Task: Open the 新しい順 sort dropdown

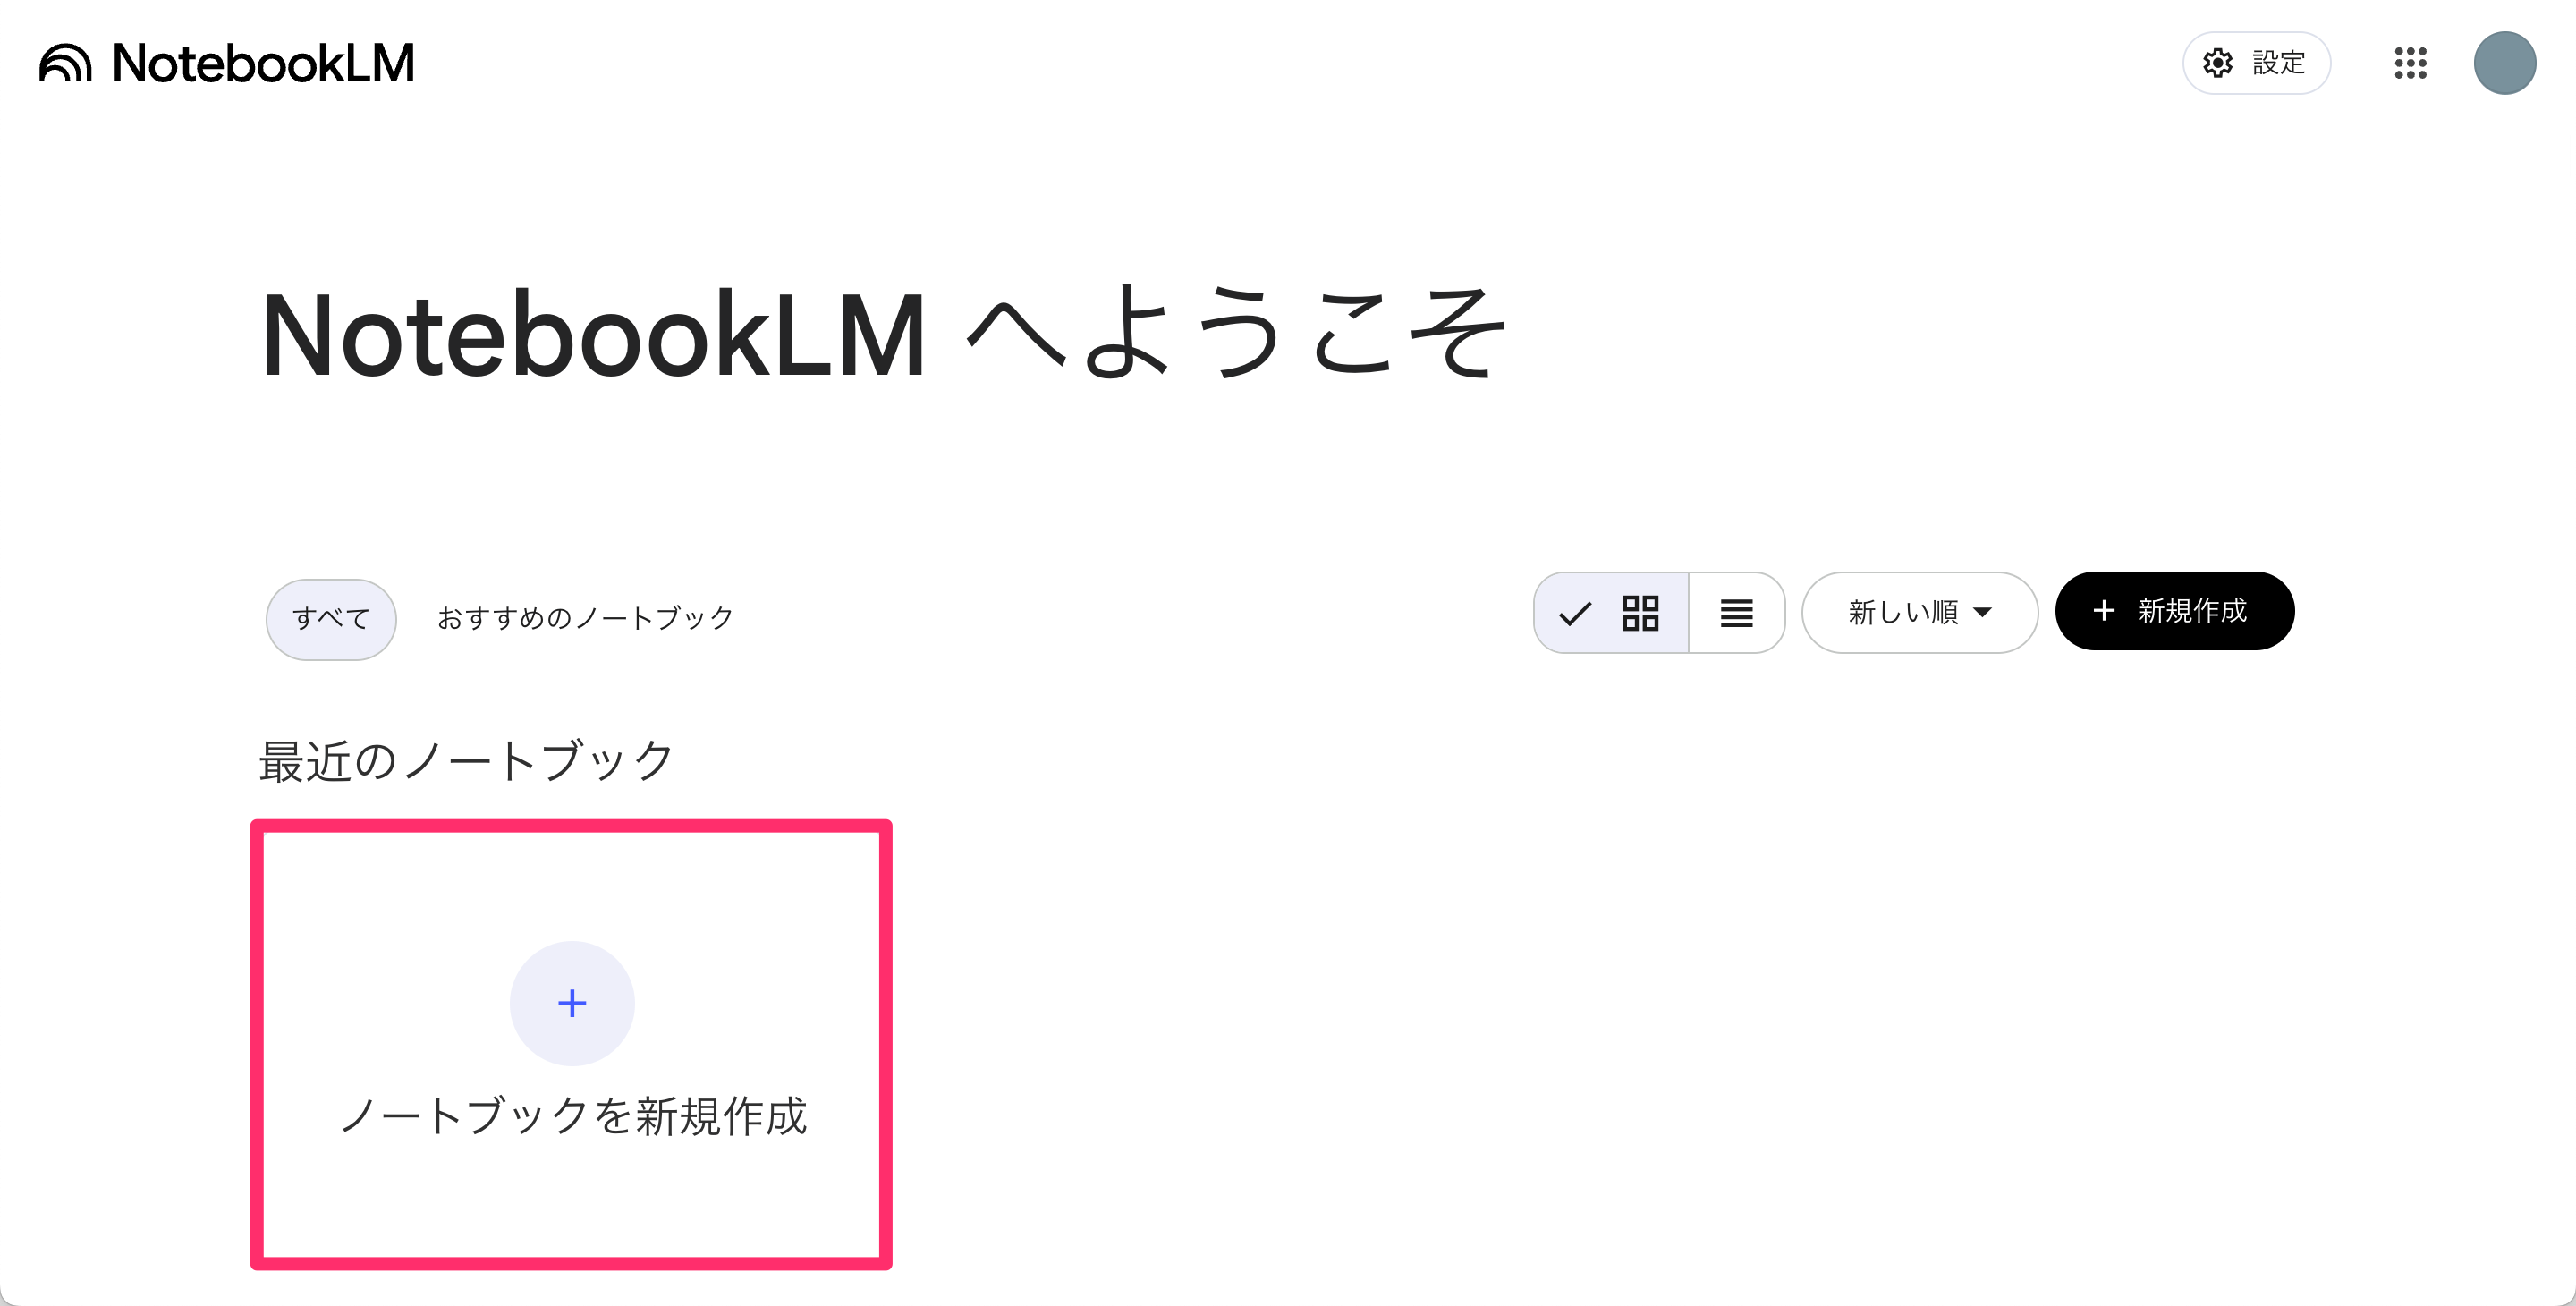Action: coord(1919,612)
